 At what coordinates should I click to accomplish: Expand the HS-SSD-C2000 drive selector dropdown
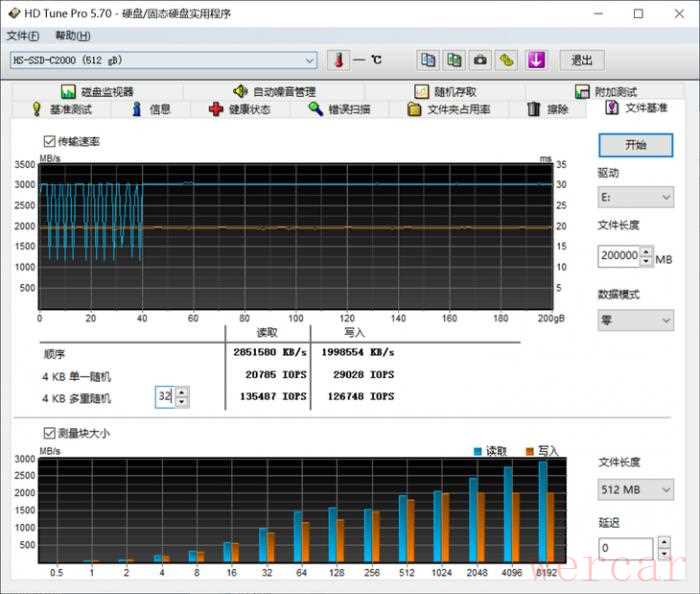tap(310, 60)
